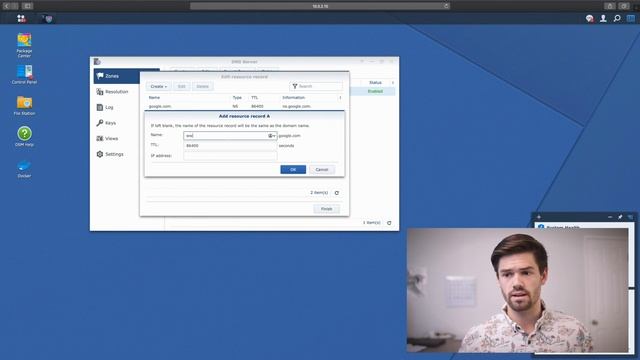The height and width of the screenshot is (360, 640).
Task: Click the browser back arrow
Action: tap(6, 6)
